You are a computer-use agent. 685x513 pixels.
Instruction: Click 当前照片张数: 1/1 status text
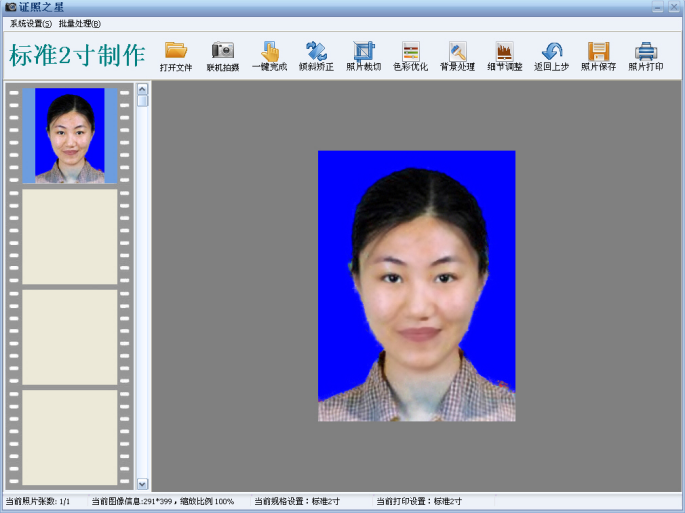tap(38, 501)
